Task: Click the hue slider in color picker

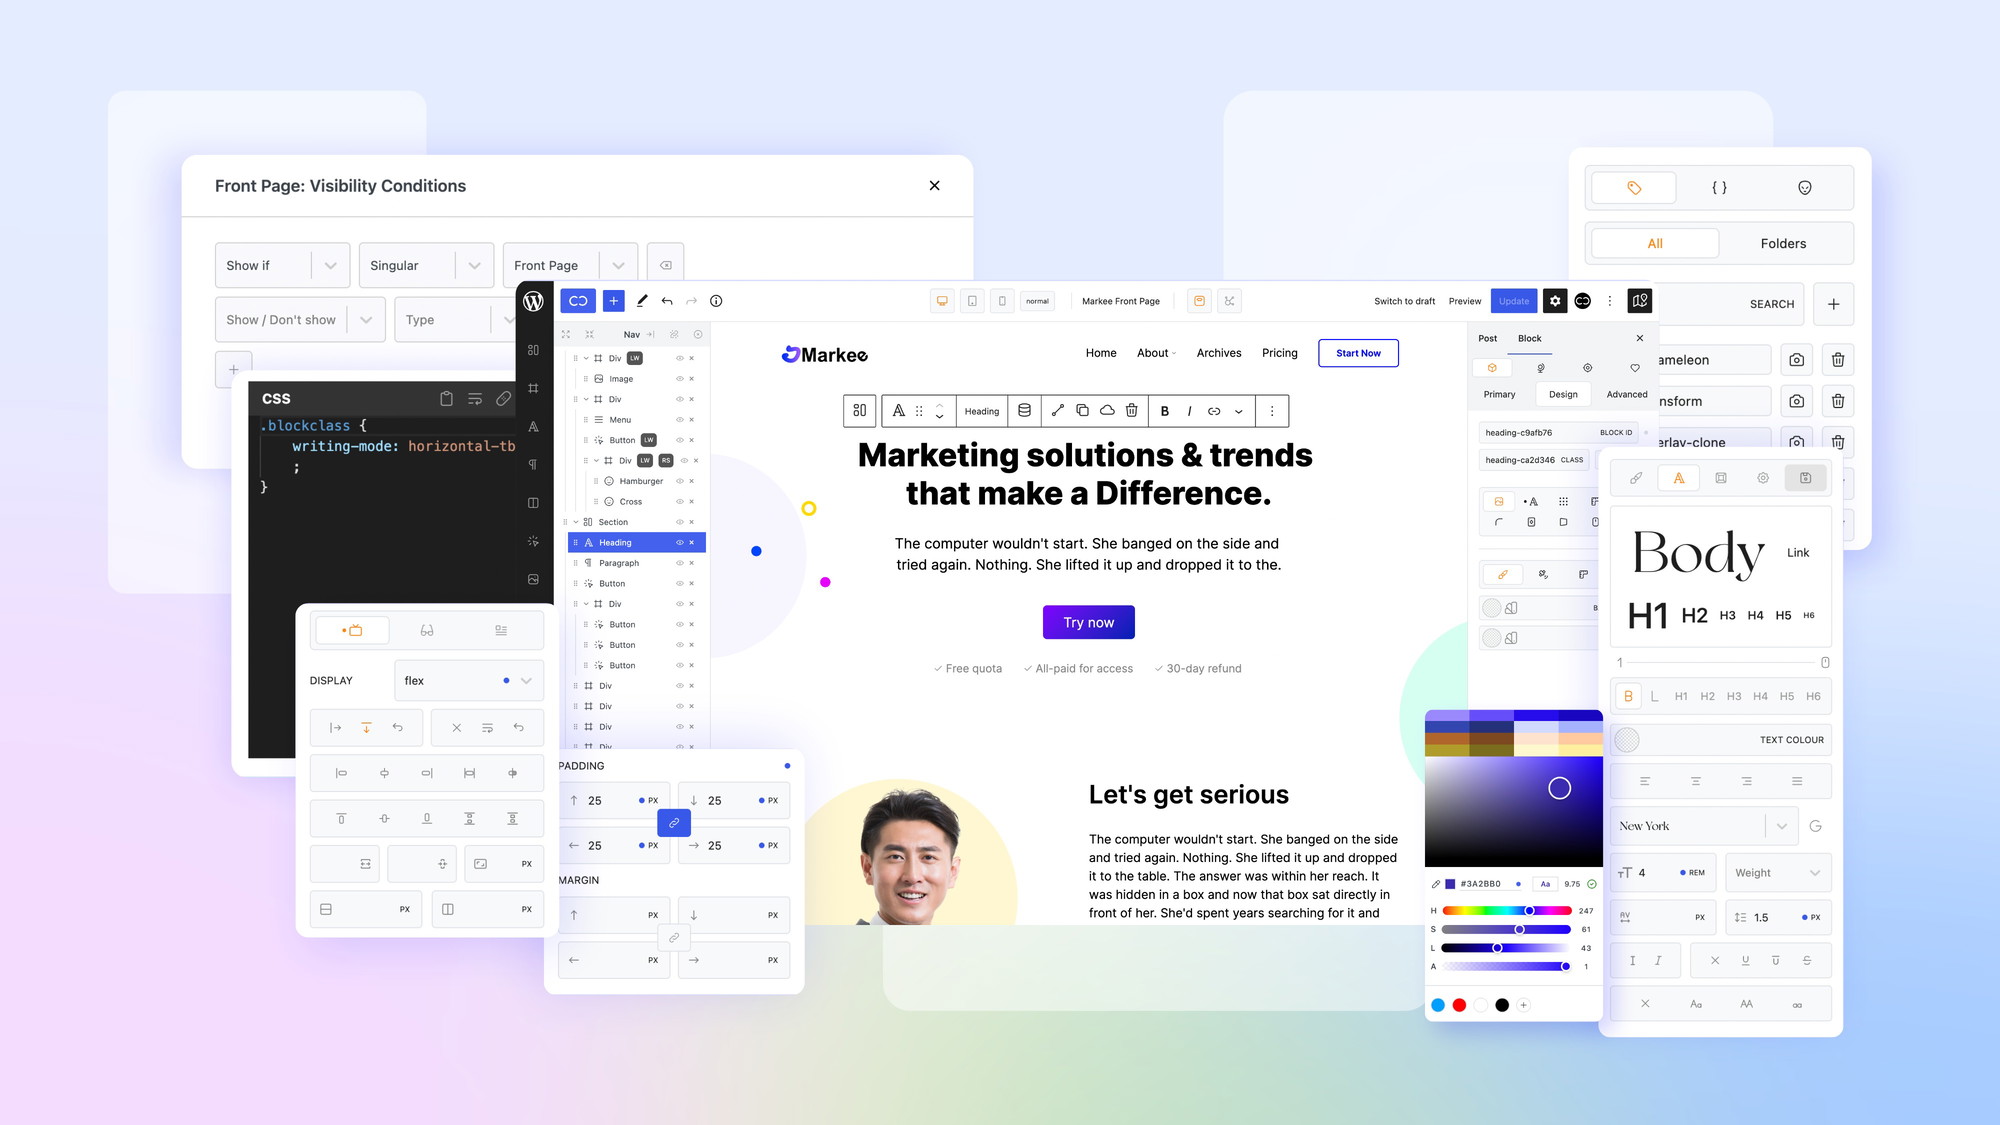Action: pyautogui.click(x=1506, y=911)
